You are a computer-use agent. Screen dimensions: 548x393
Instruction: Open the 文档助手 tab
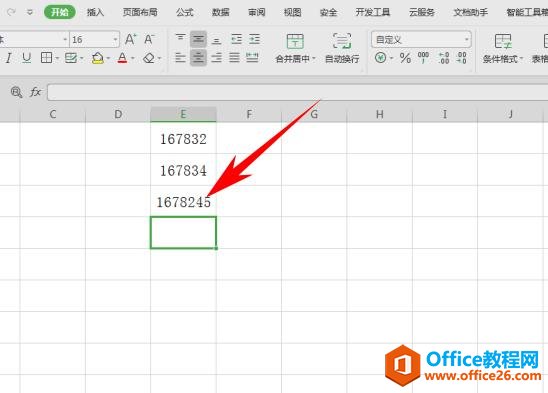[x=470, y=12]
